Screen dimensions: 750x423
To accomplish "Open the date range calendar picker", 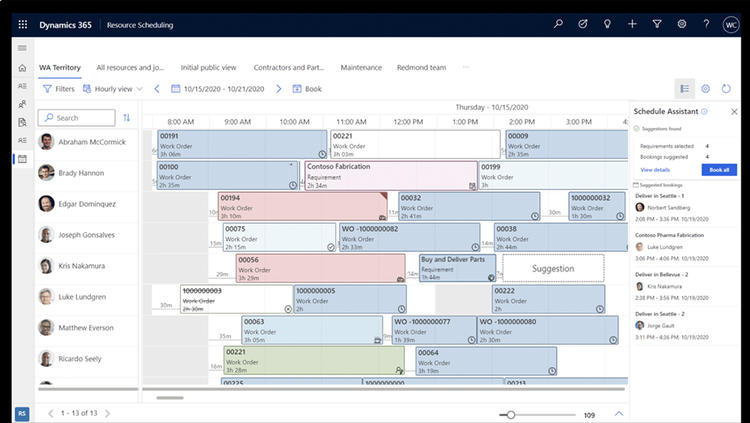I will click(x=176, y=89).
